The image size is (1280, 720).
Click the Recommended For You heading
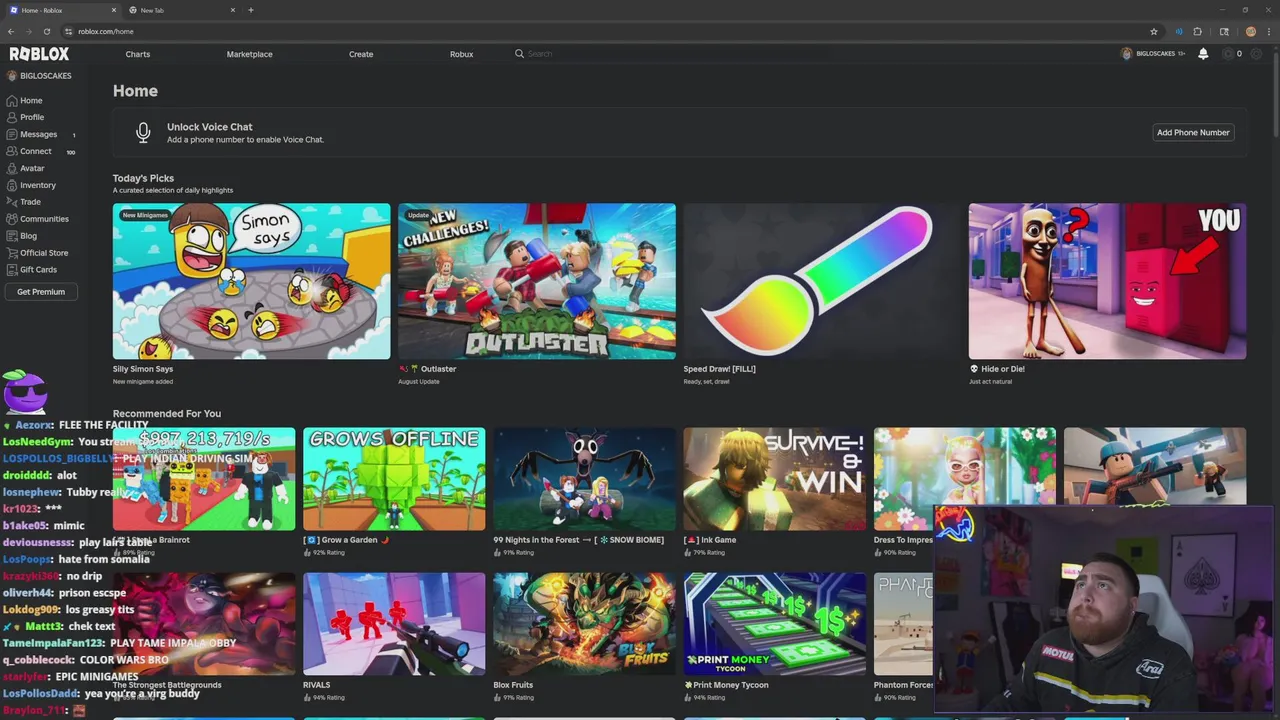point(167,413)
